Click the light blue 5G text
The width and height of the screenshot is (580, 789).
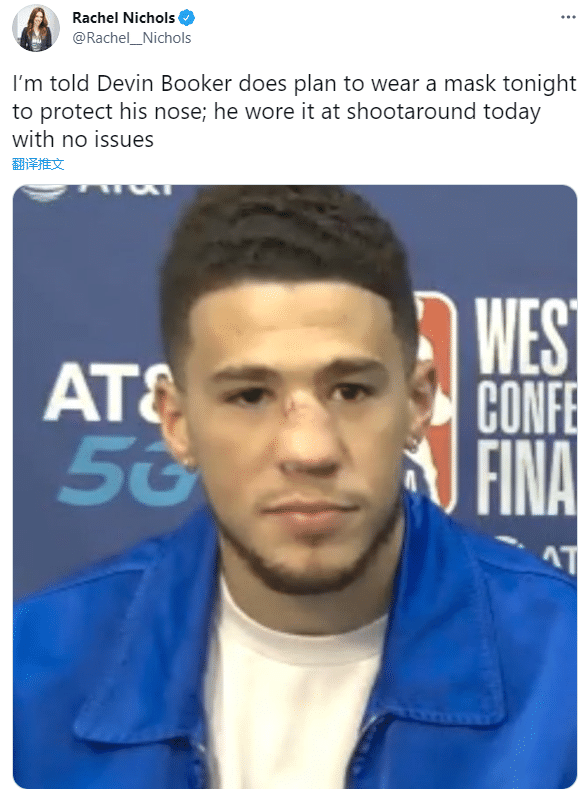coord(127,471)
